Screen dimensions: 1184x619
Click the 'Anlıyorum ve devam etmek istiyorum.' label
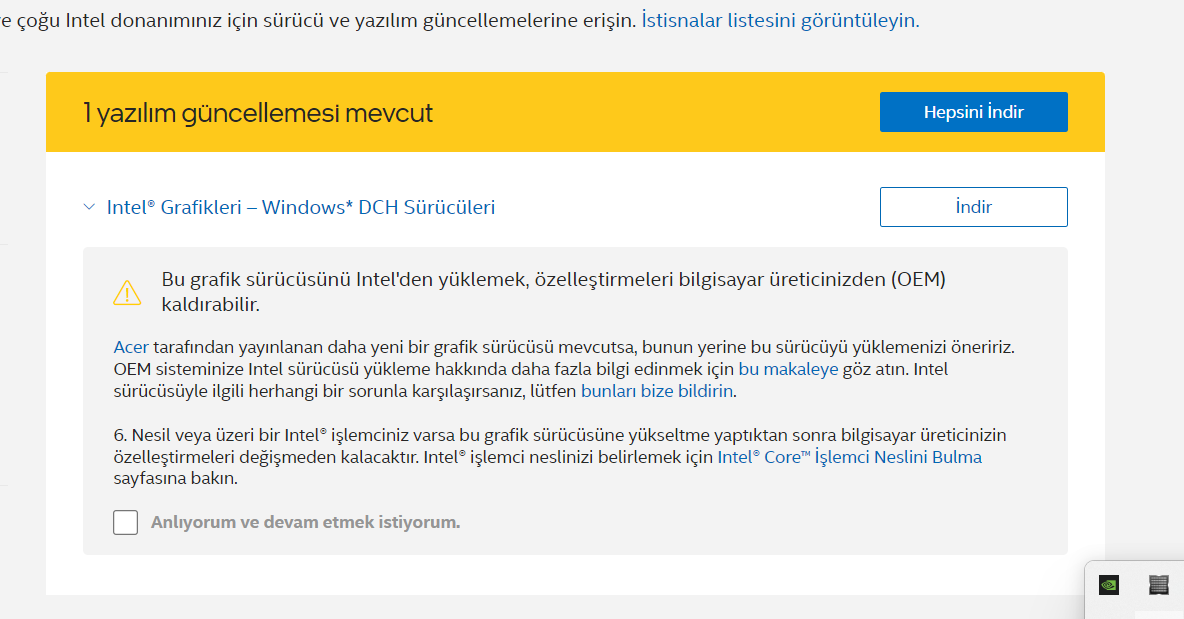click(305, 522)
